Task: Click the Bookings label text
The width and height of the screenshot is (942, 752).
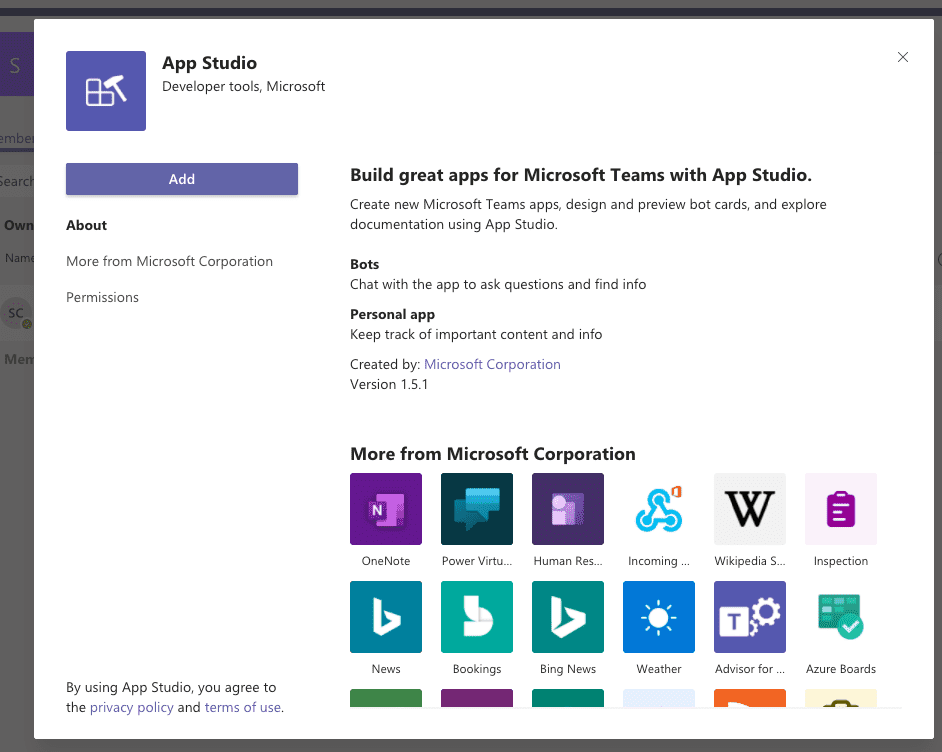Action: click(x=477, y=669)
